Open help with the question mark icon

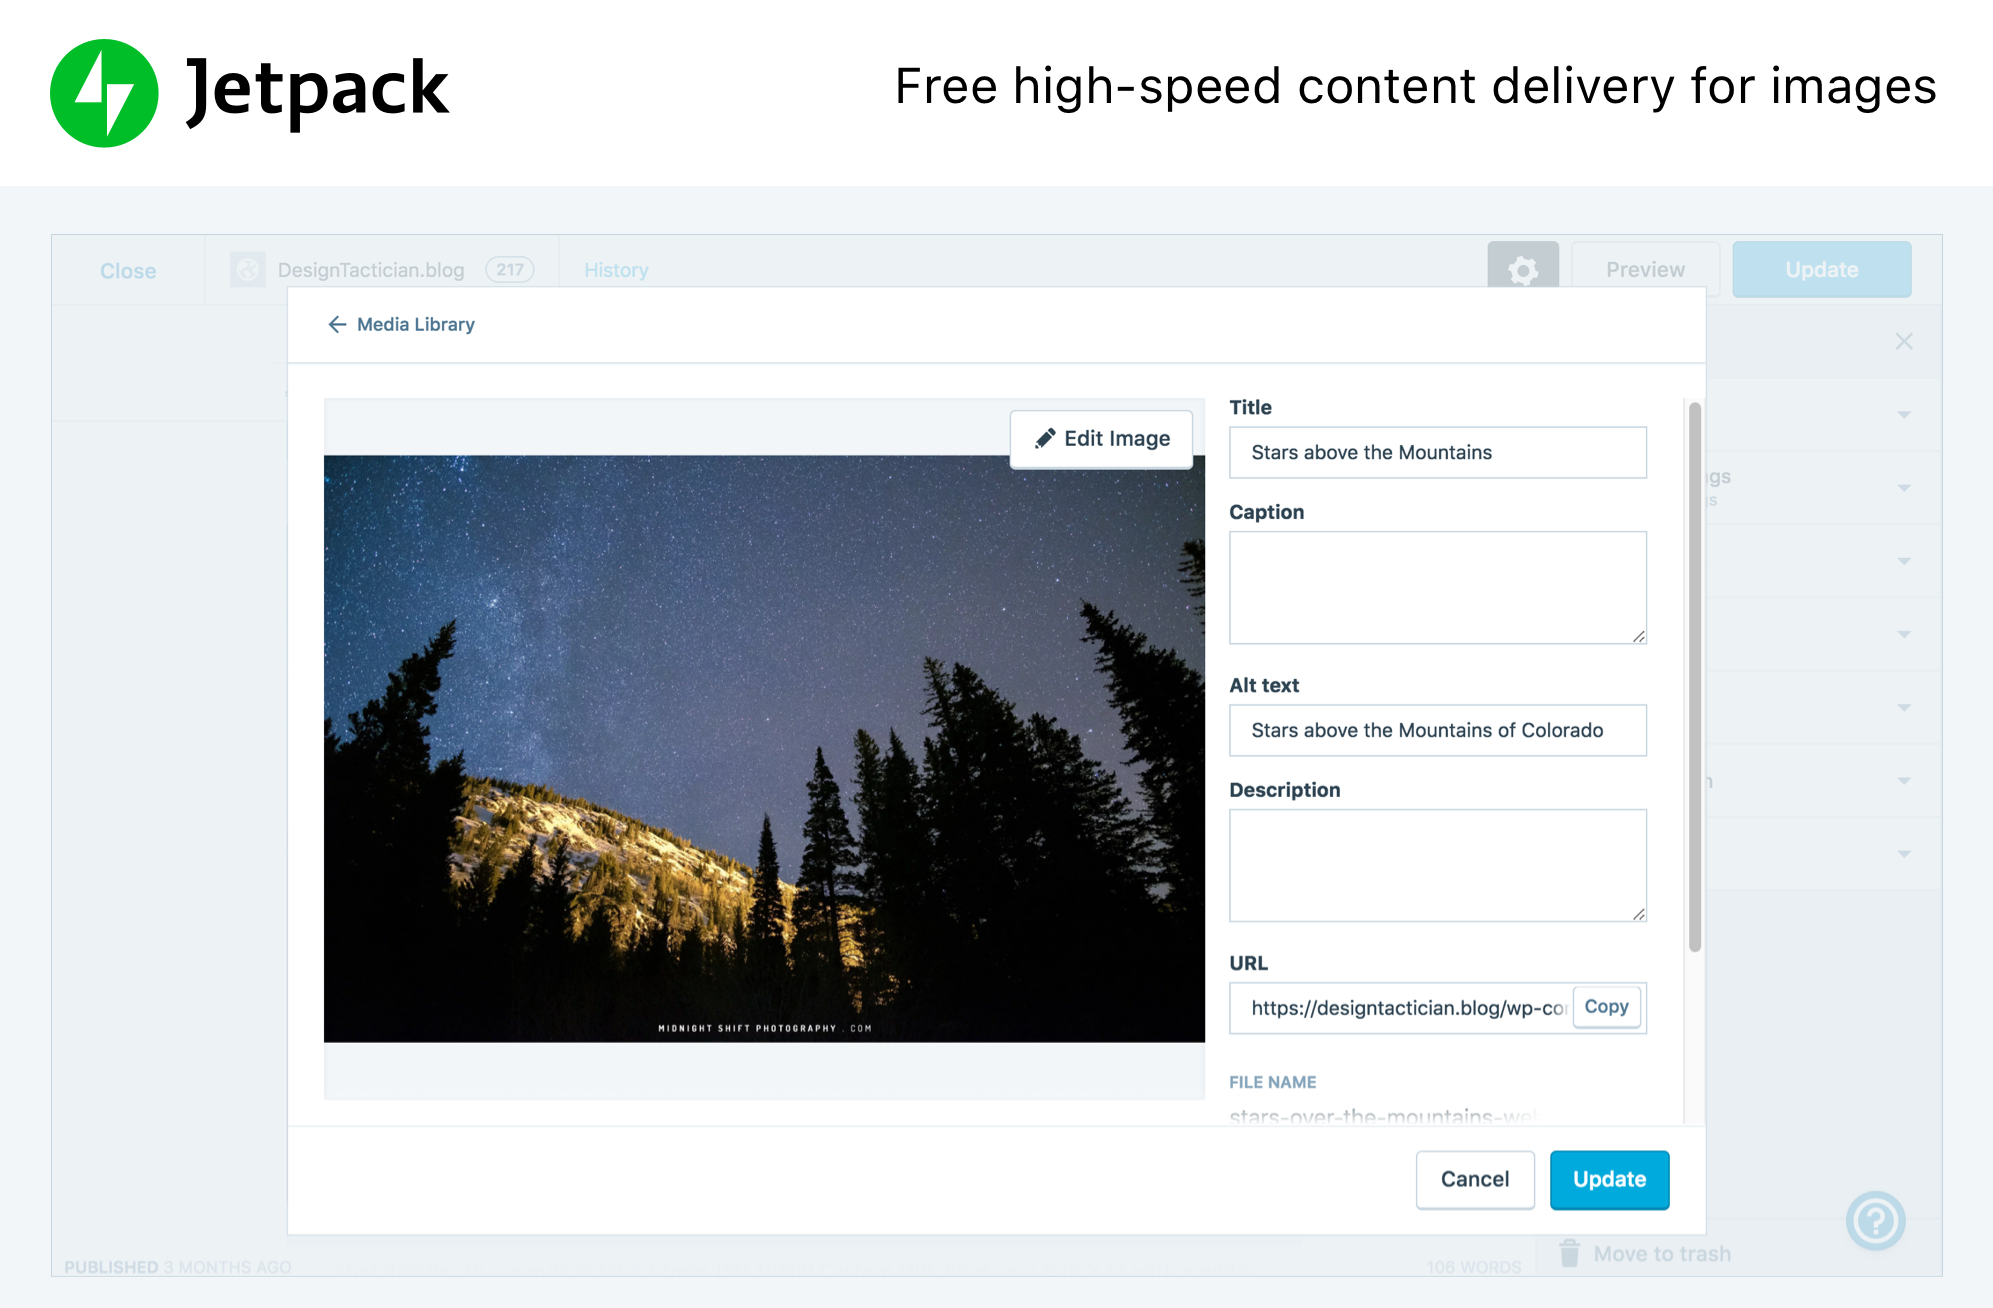point(1876,1220)
